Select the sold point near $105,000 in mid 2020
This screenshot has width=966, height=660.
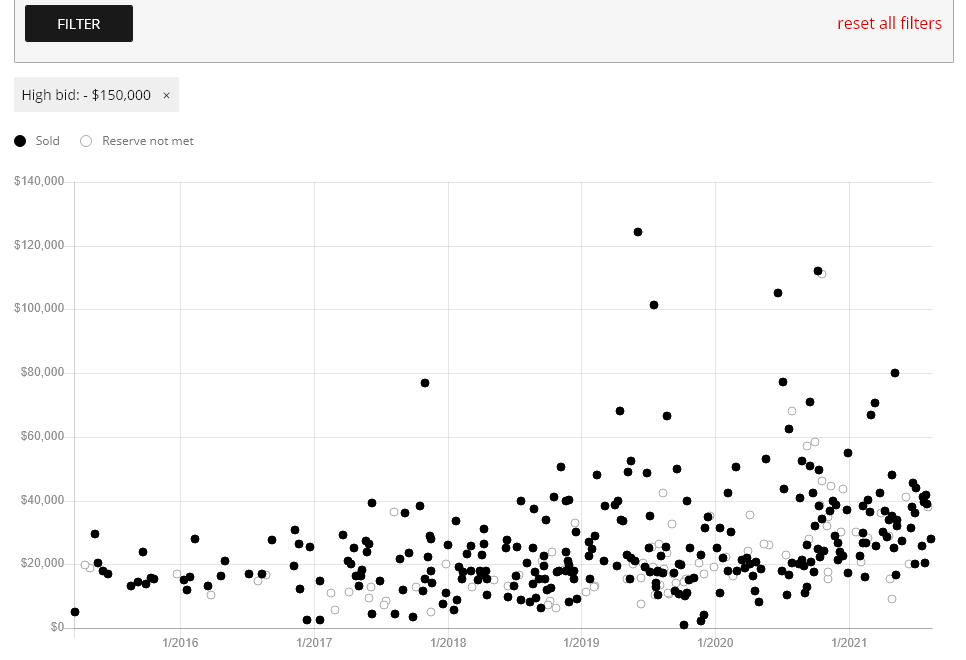coord(777,293)
